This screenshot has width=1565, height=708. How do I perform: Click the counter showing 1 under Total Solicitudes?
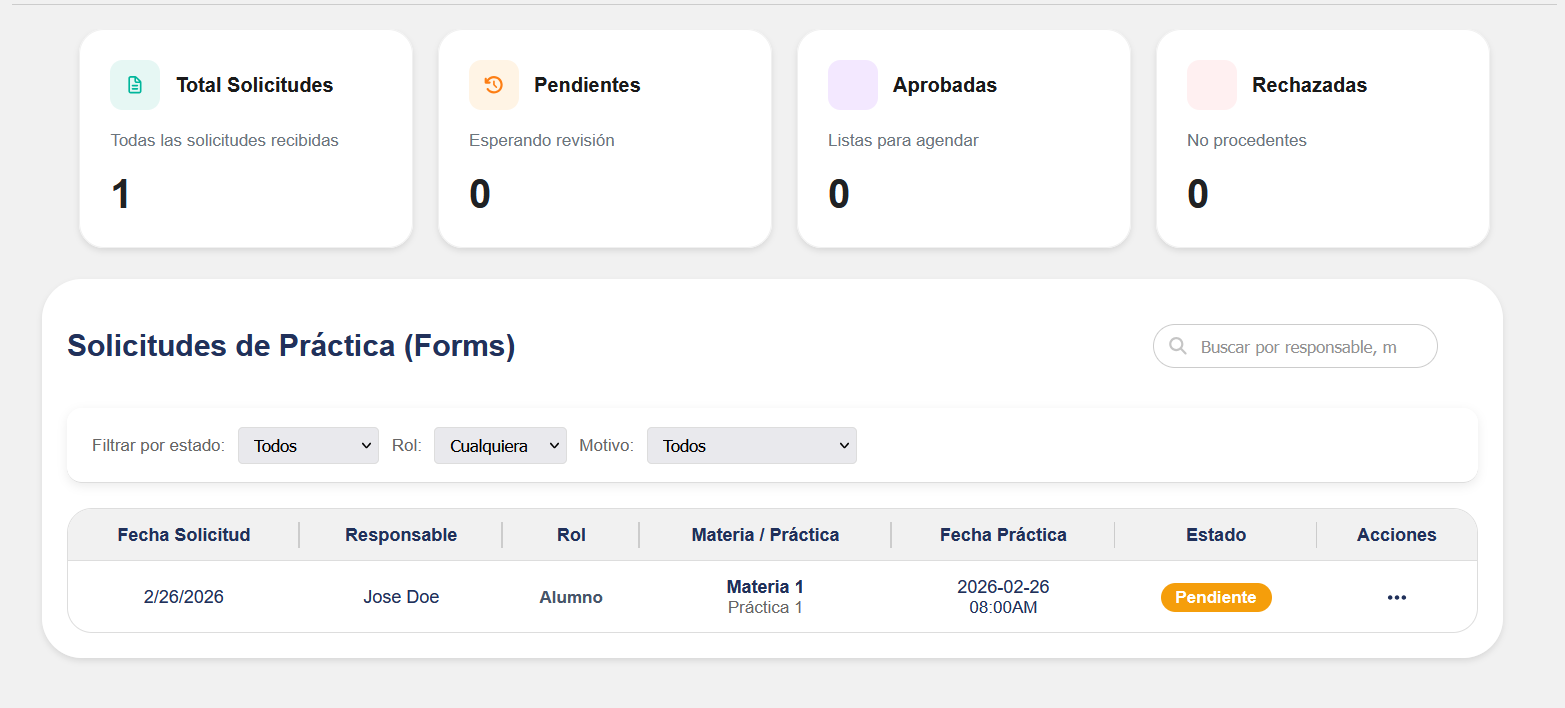click(x=120, y=194)
